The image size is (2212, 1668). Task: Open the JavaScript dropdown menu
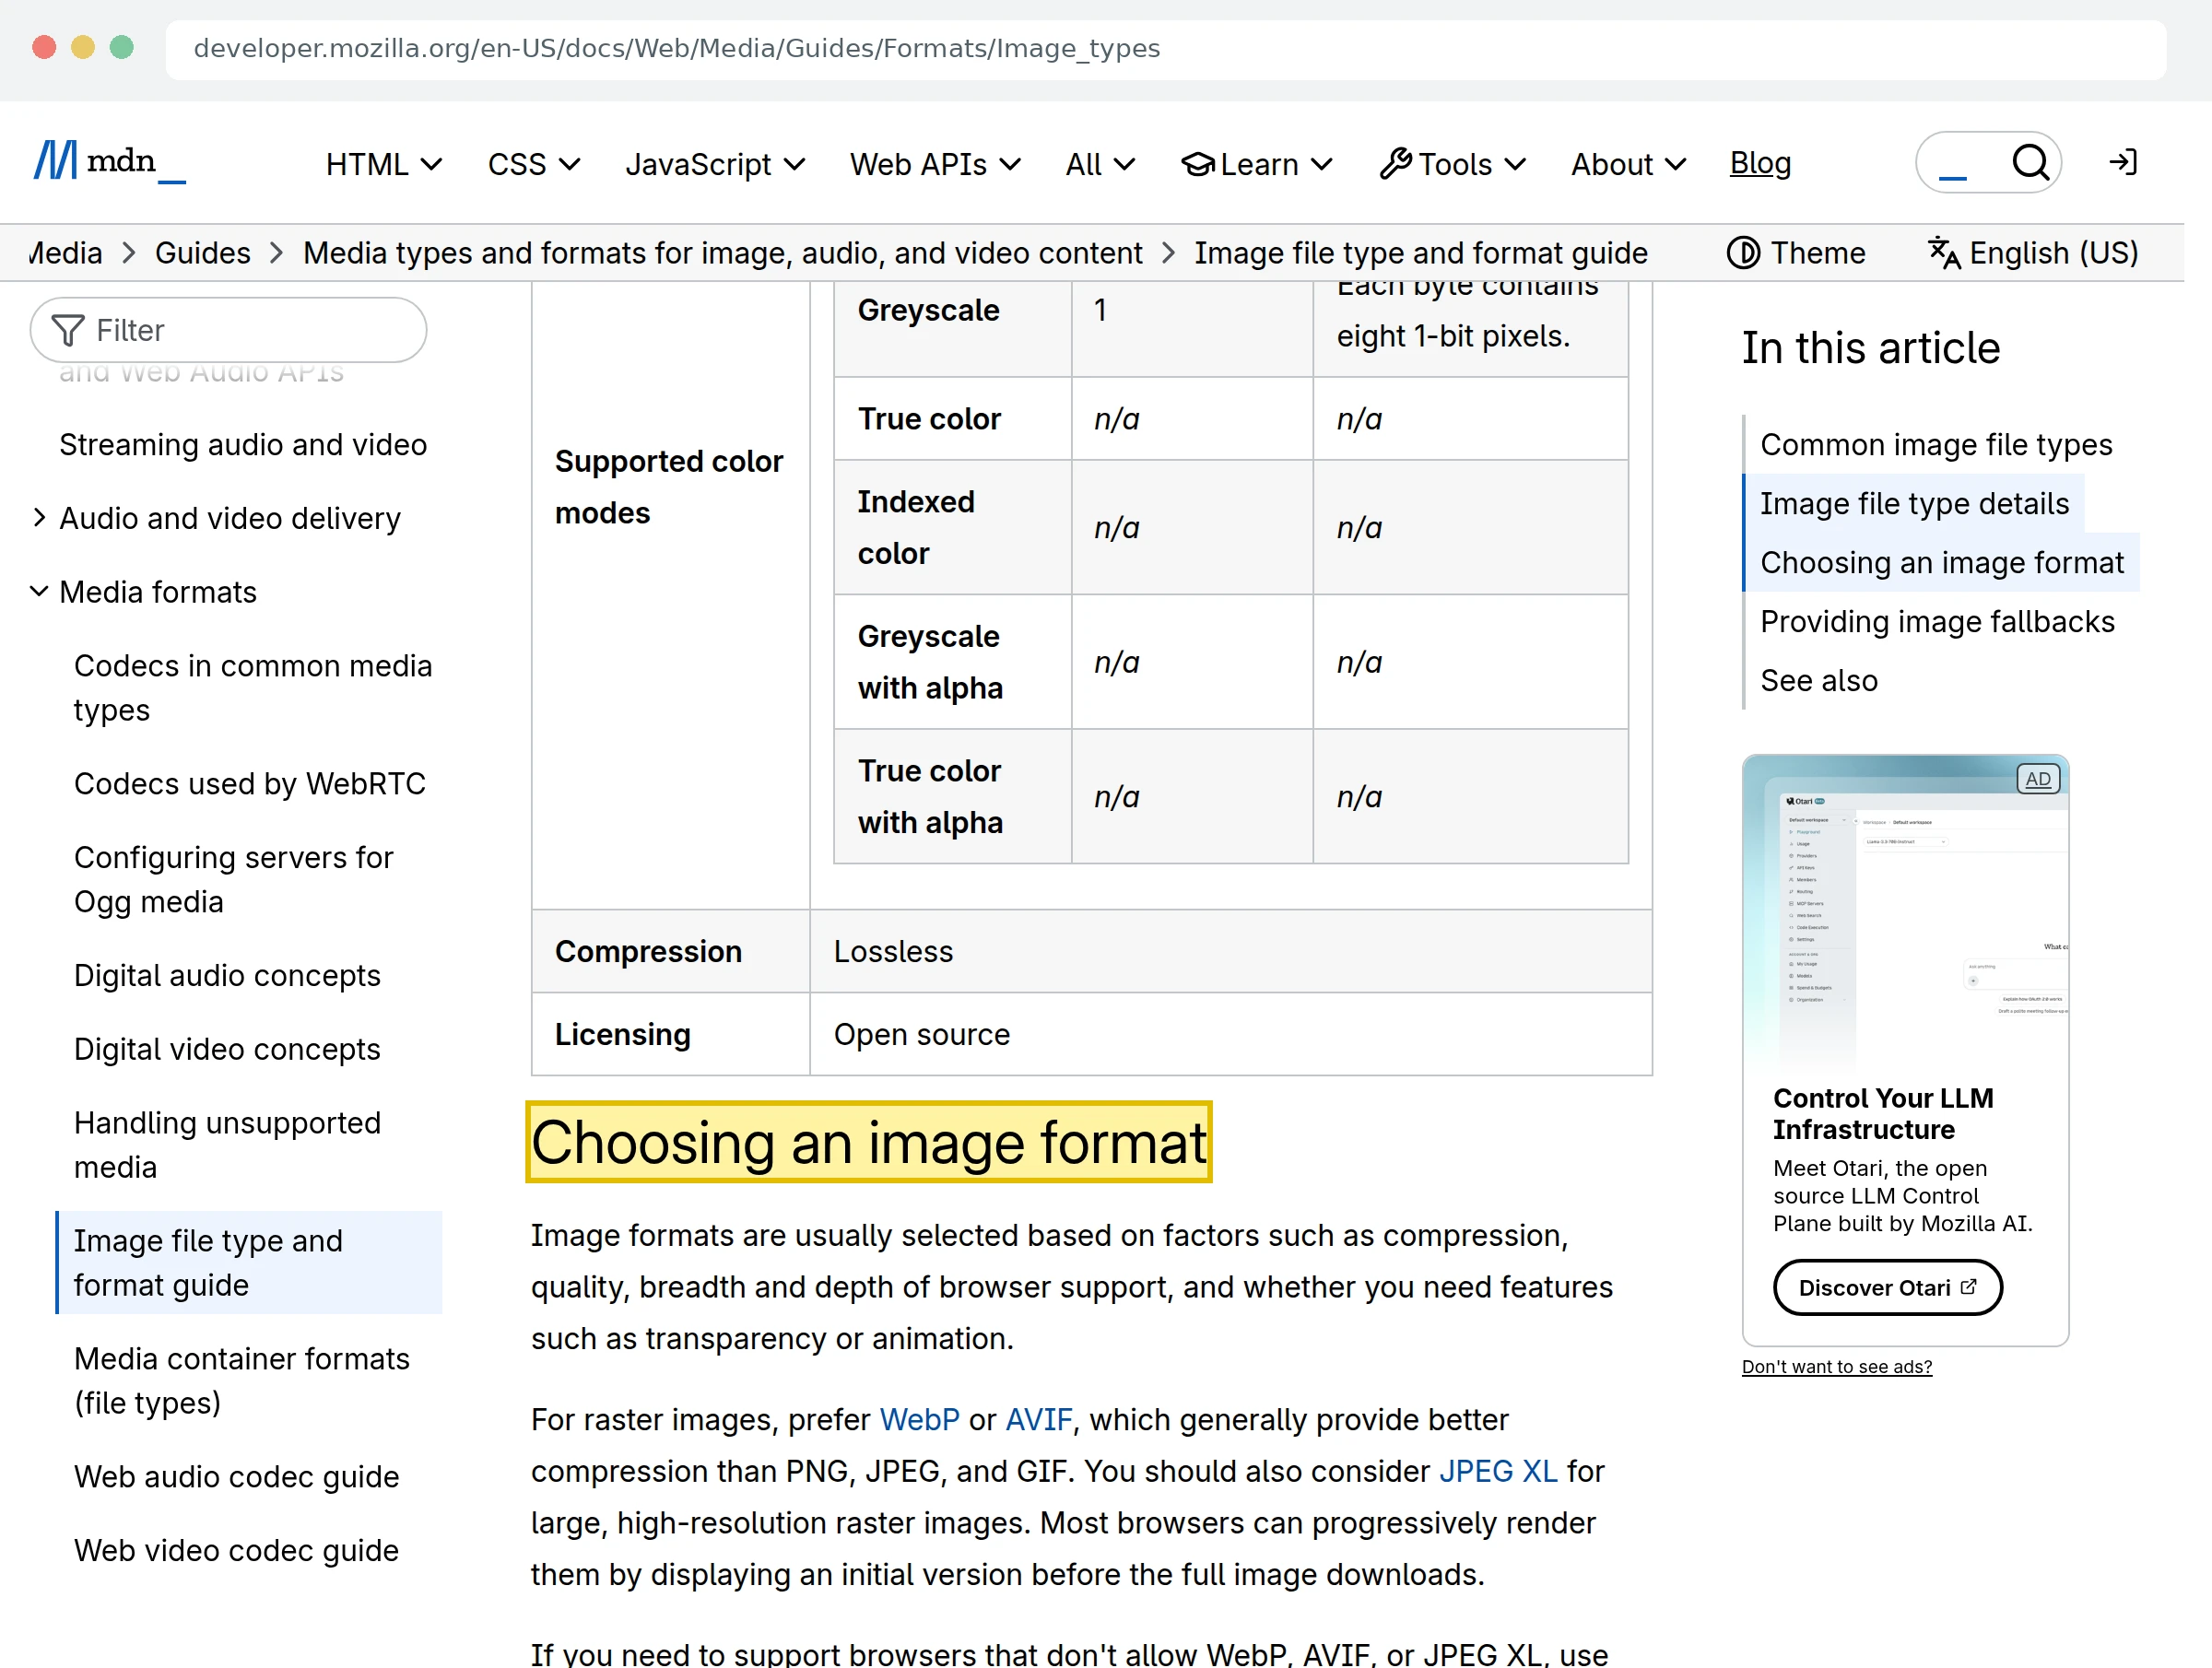coord(715,164)
